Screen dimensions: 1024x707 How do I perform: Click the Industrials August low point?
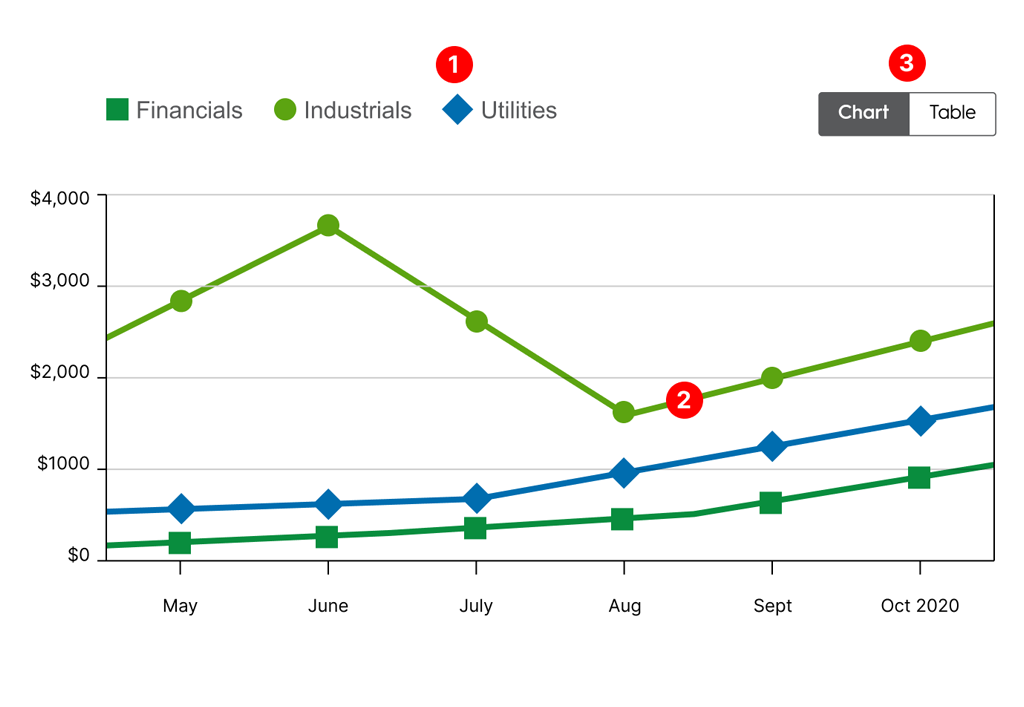pos(624,412)
